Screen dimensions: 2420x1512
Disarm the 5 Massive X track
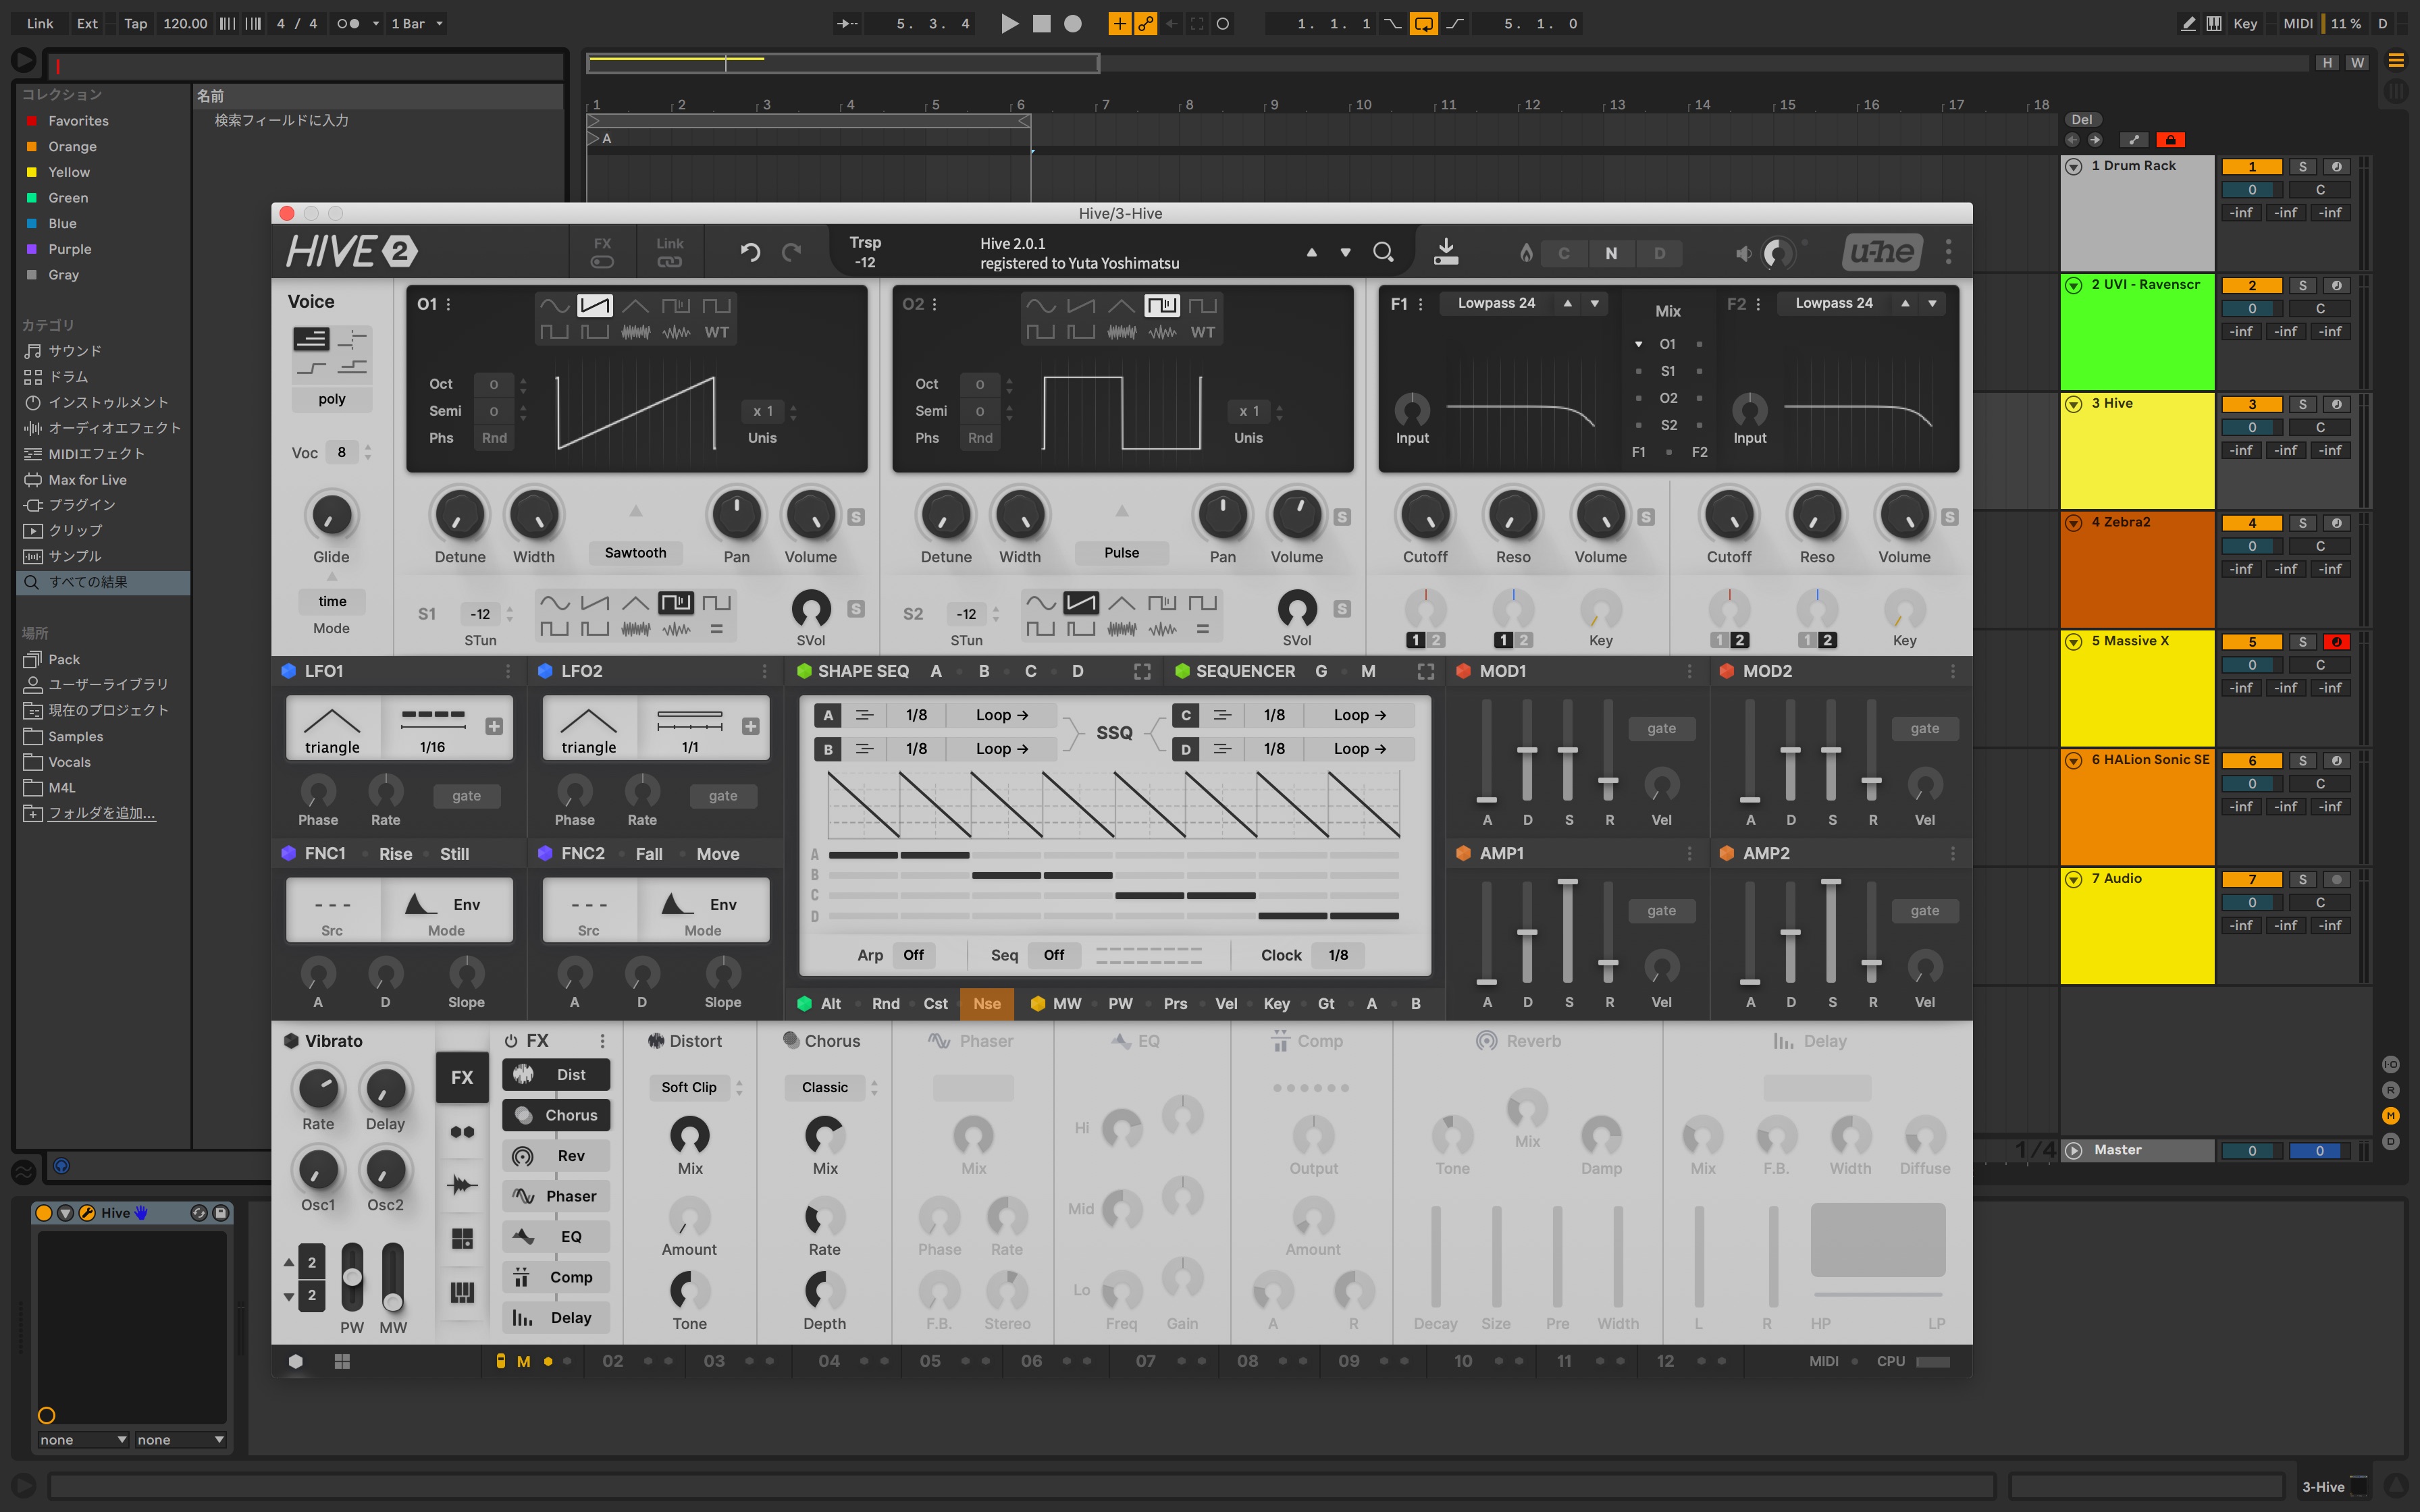(x=2336, y=642)
